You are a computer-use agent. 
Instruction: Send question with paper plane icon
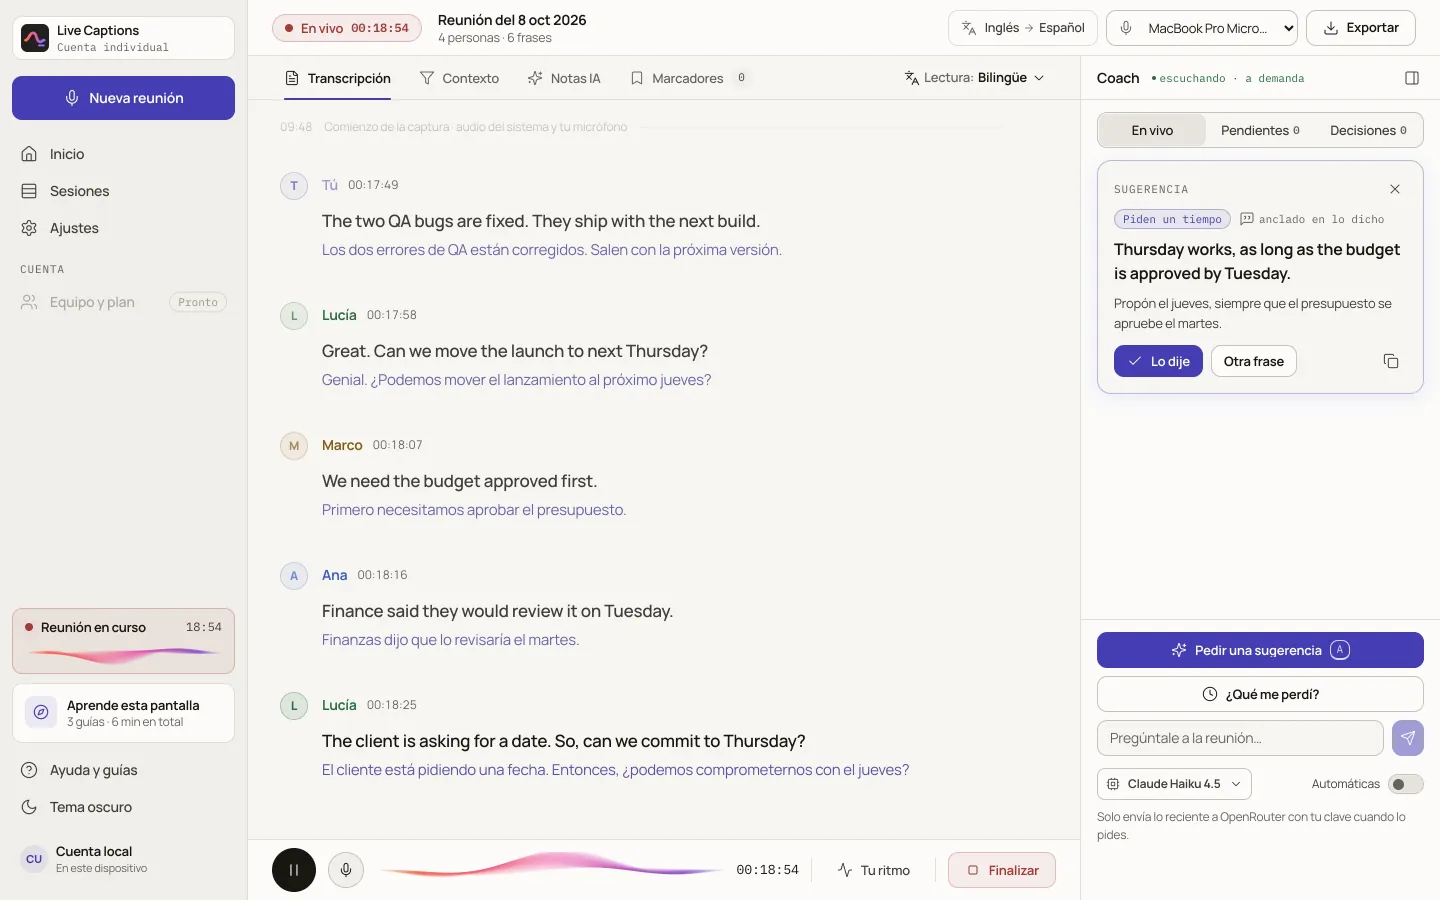(1408, 738)
